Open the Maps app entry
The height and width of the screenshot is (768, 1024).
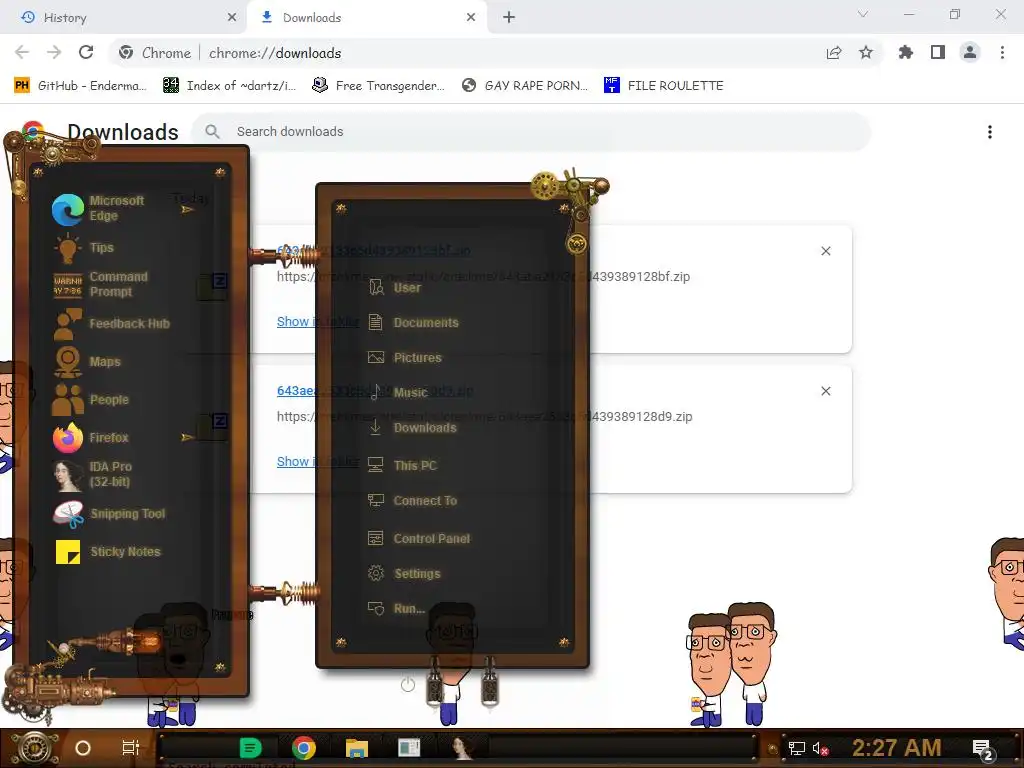(x=88, y=361)
